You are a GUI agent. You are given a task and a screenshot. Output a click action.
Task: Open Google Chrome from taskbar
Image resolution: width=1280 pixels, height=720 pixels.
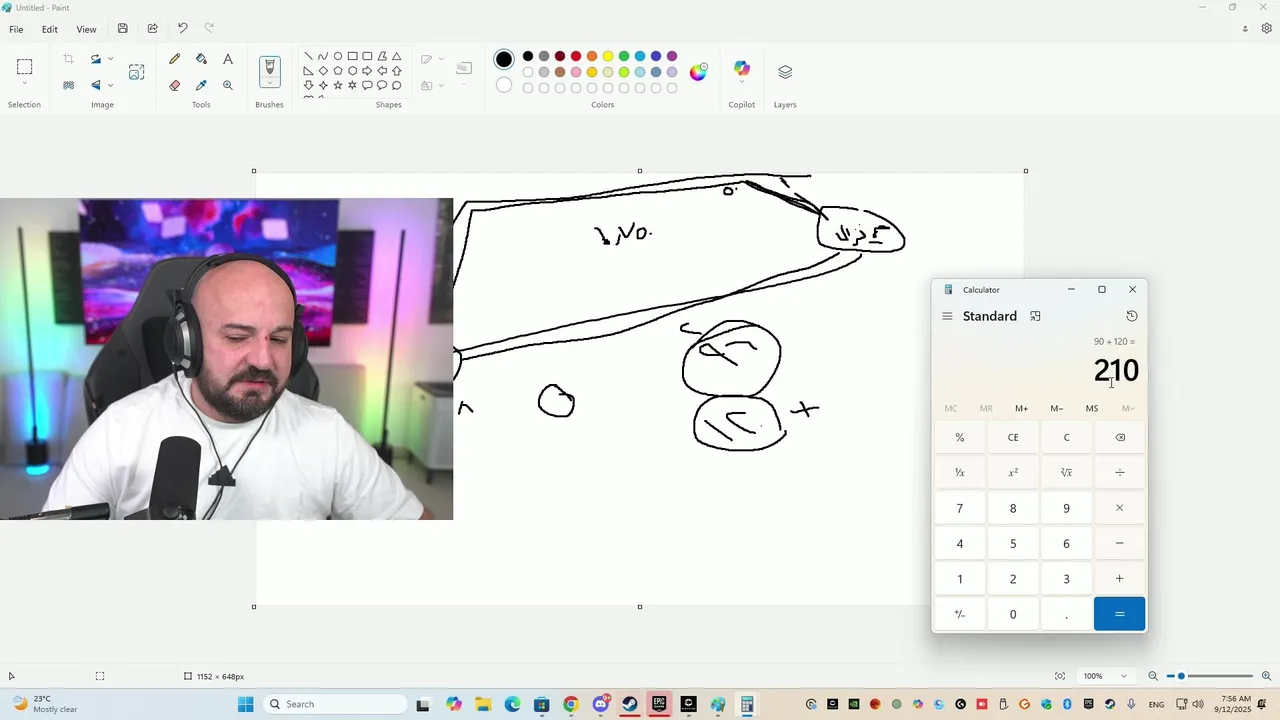[571, 704]
